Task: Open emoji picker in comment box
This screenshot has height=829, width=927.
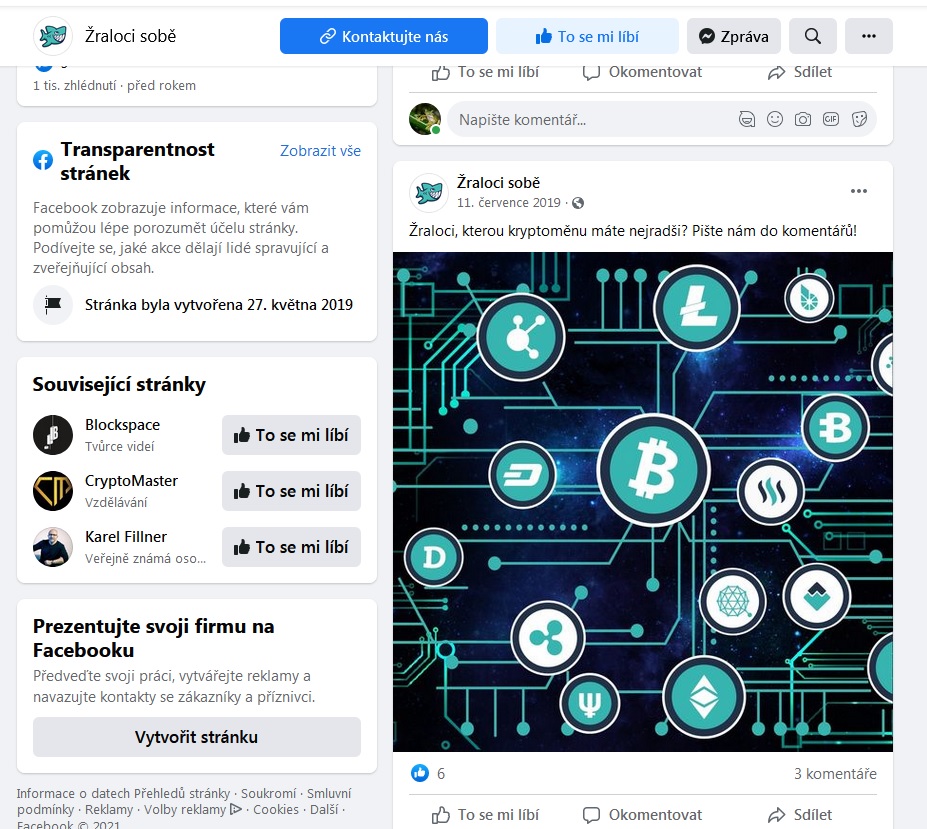Action: (x=774, y=119)
